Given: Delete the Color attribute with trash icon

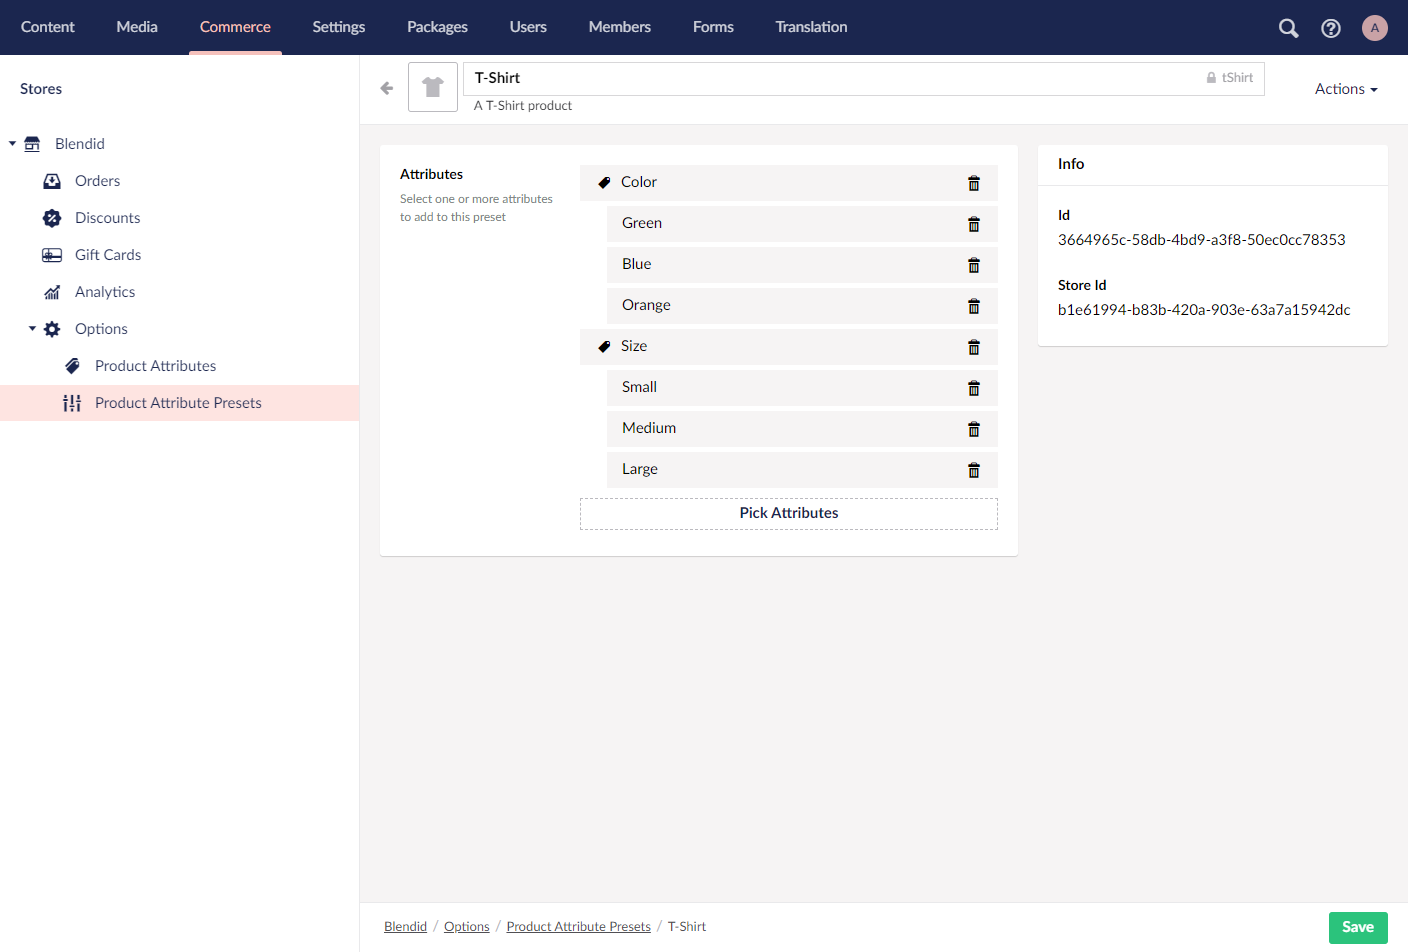Looking at the screenshot, I should tap(973, 183).
